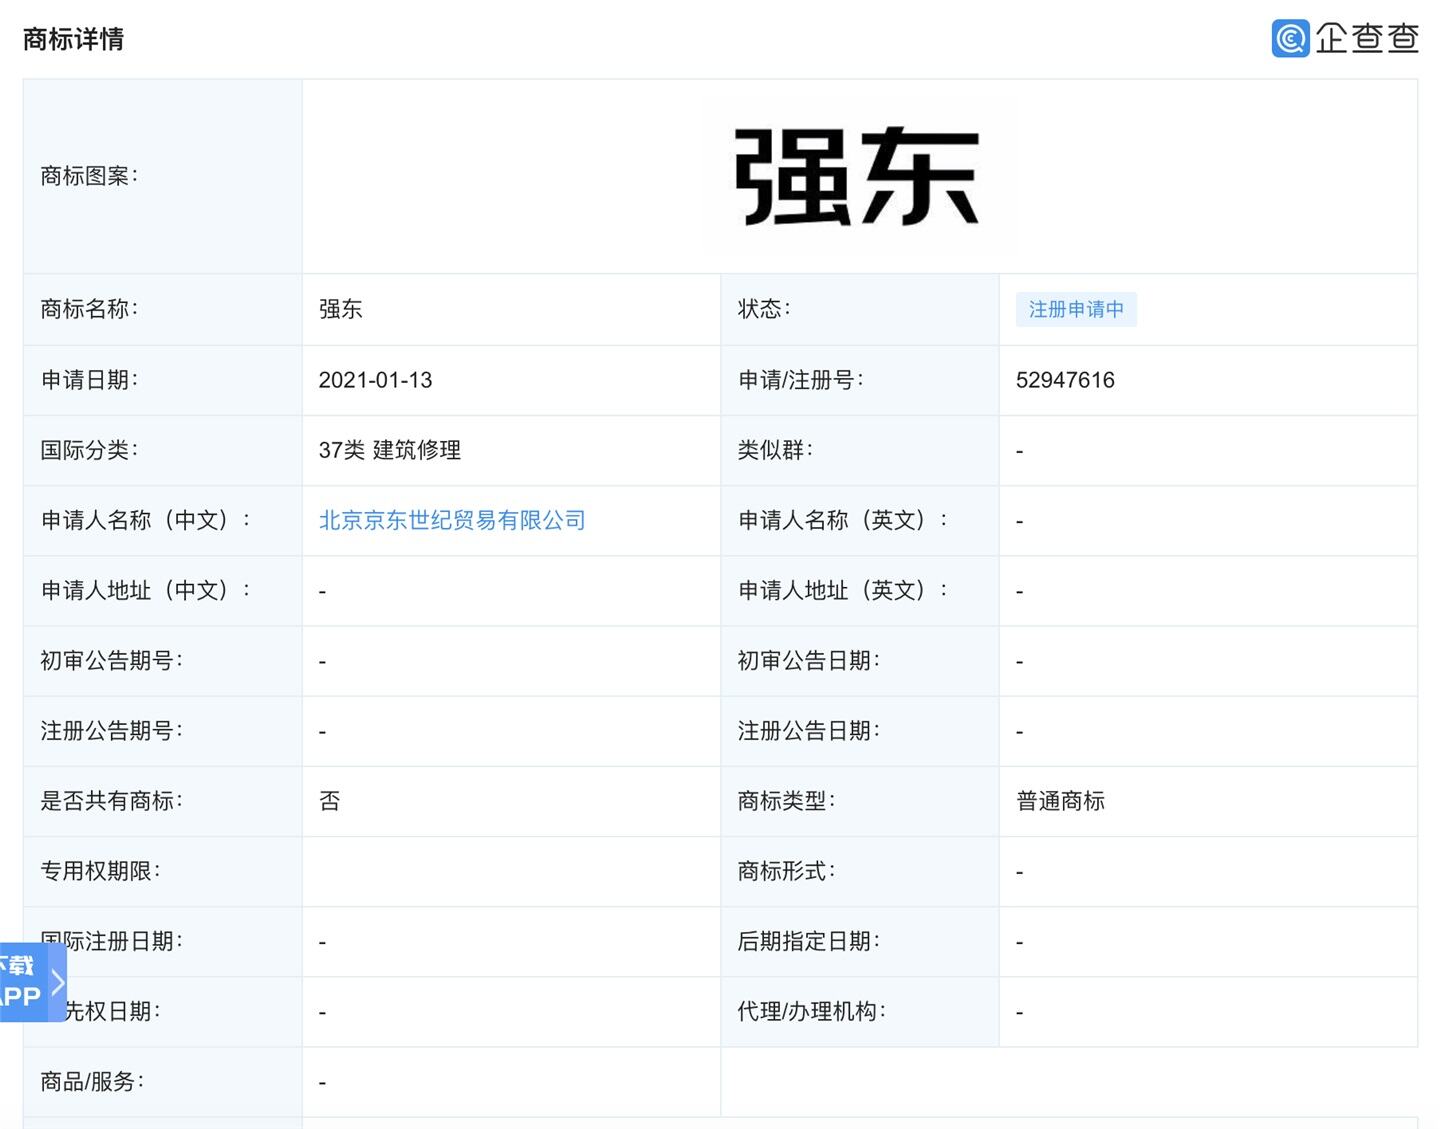The width and height of the screenshot is (1440, 1129).
Task: Select the 37类 建筑修理 class value
Action: click(x=390, y=450)
